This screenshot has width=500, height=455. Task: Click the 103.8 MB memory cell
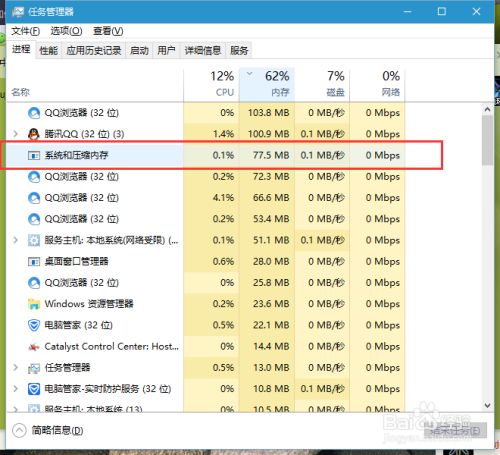point(267,113)
